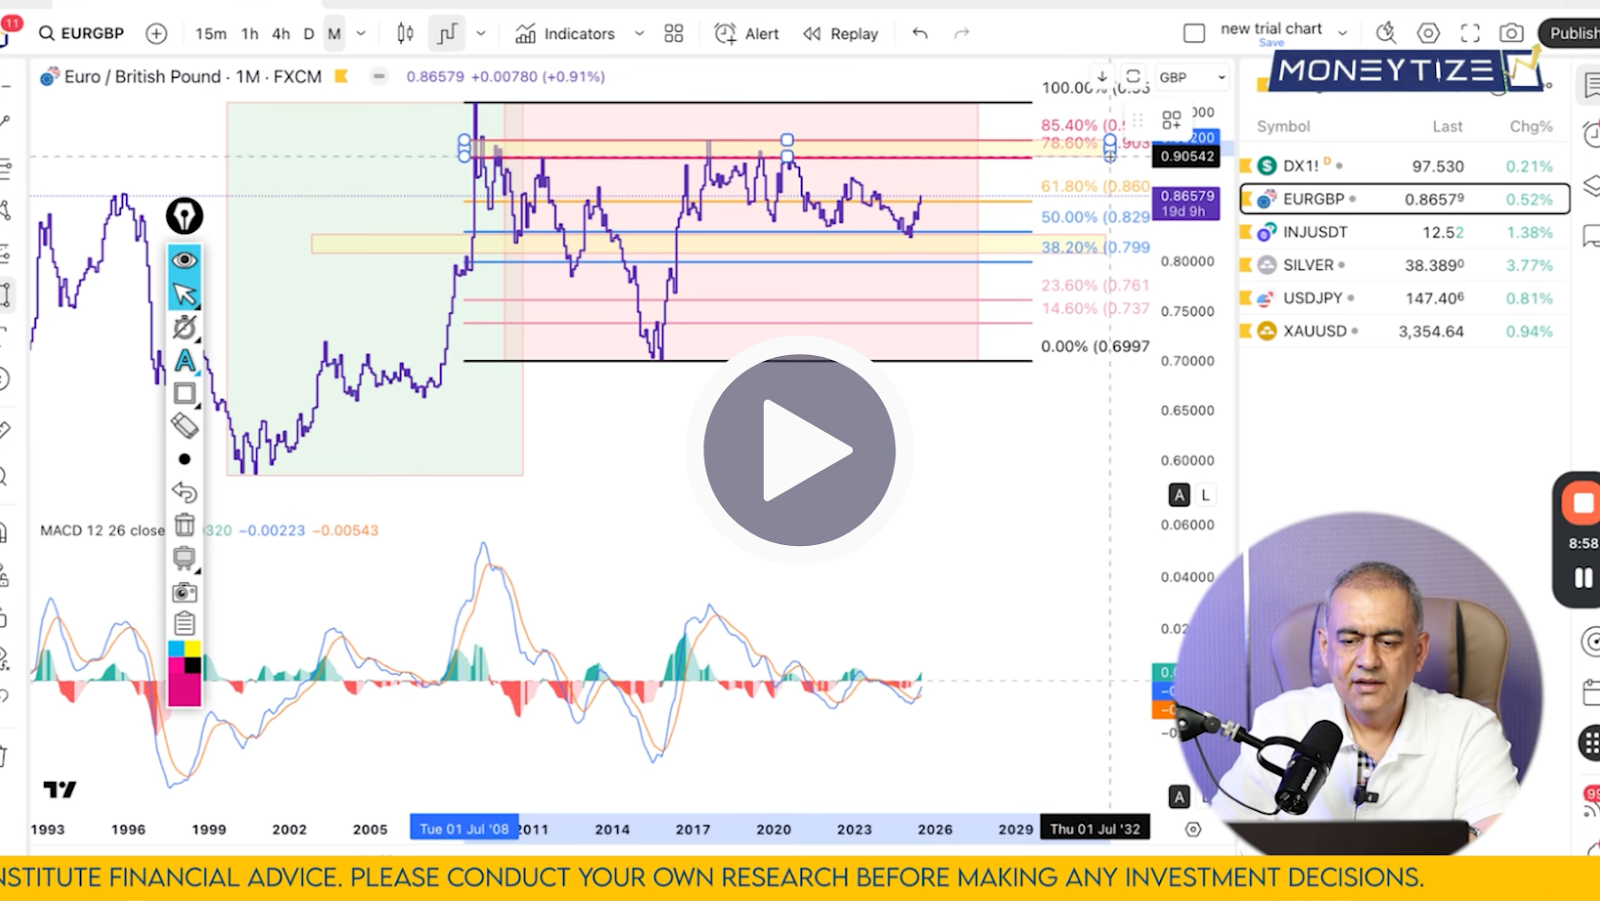Select INJUSDT in the watchlist
1600x901 pixels.
[x=1404, y=232]
